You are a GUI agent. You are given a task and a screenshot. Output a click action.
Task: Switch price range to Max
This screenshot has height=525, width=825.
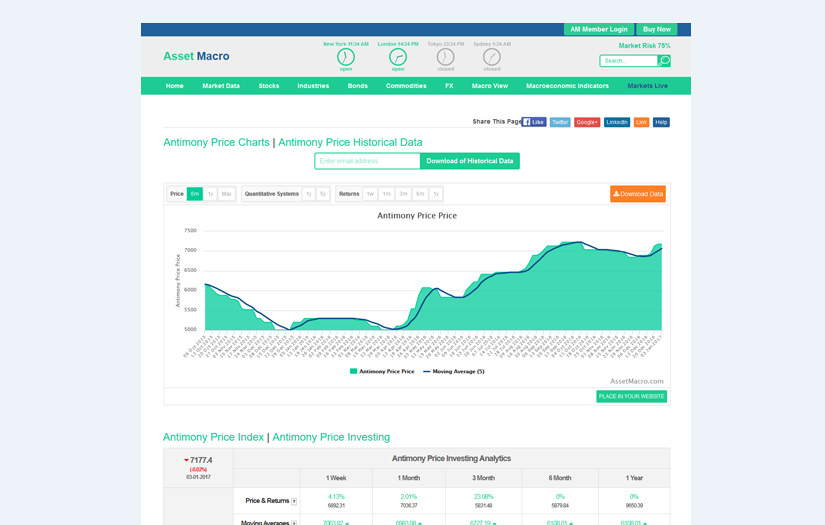226,194
